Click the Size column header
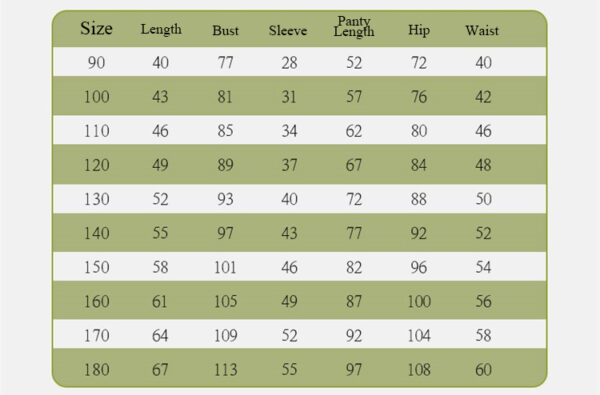600x395 pixels. [96, 28]
